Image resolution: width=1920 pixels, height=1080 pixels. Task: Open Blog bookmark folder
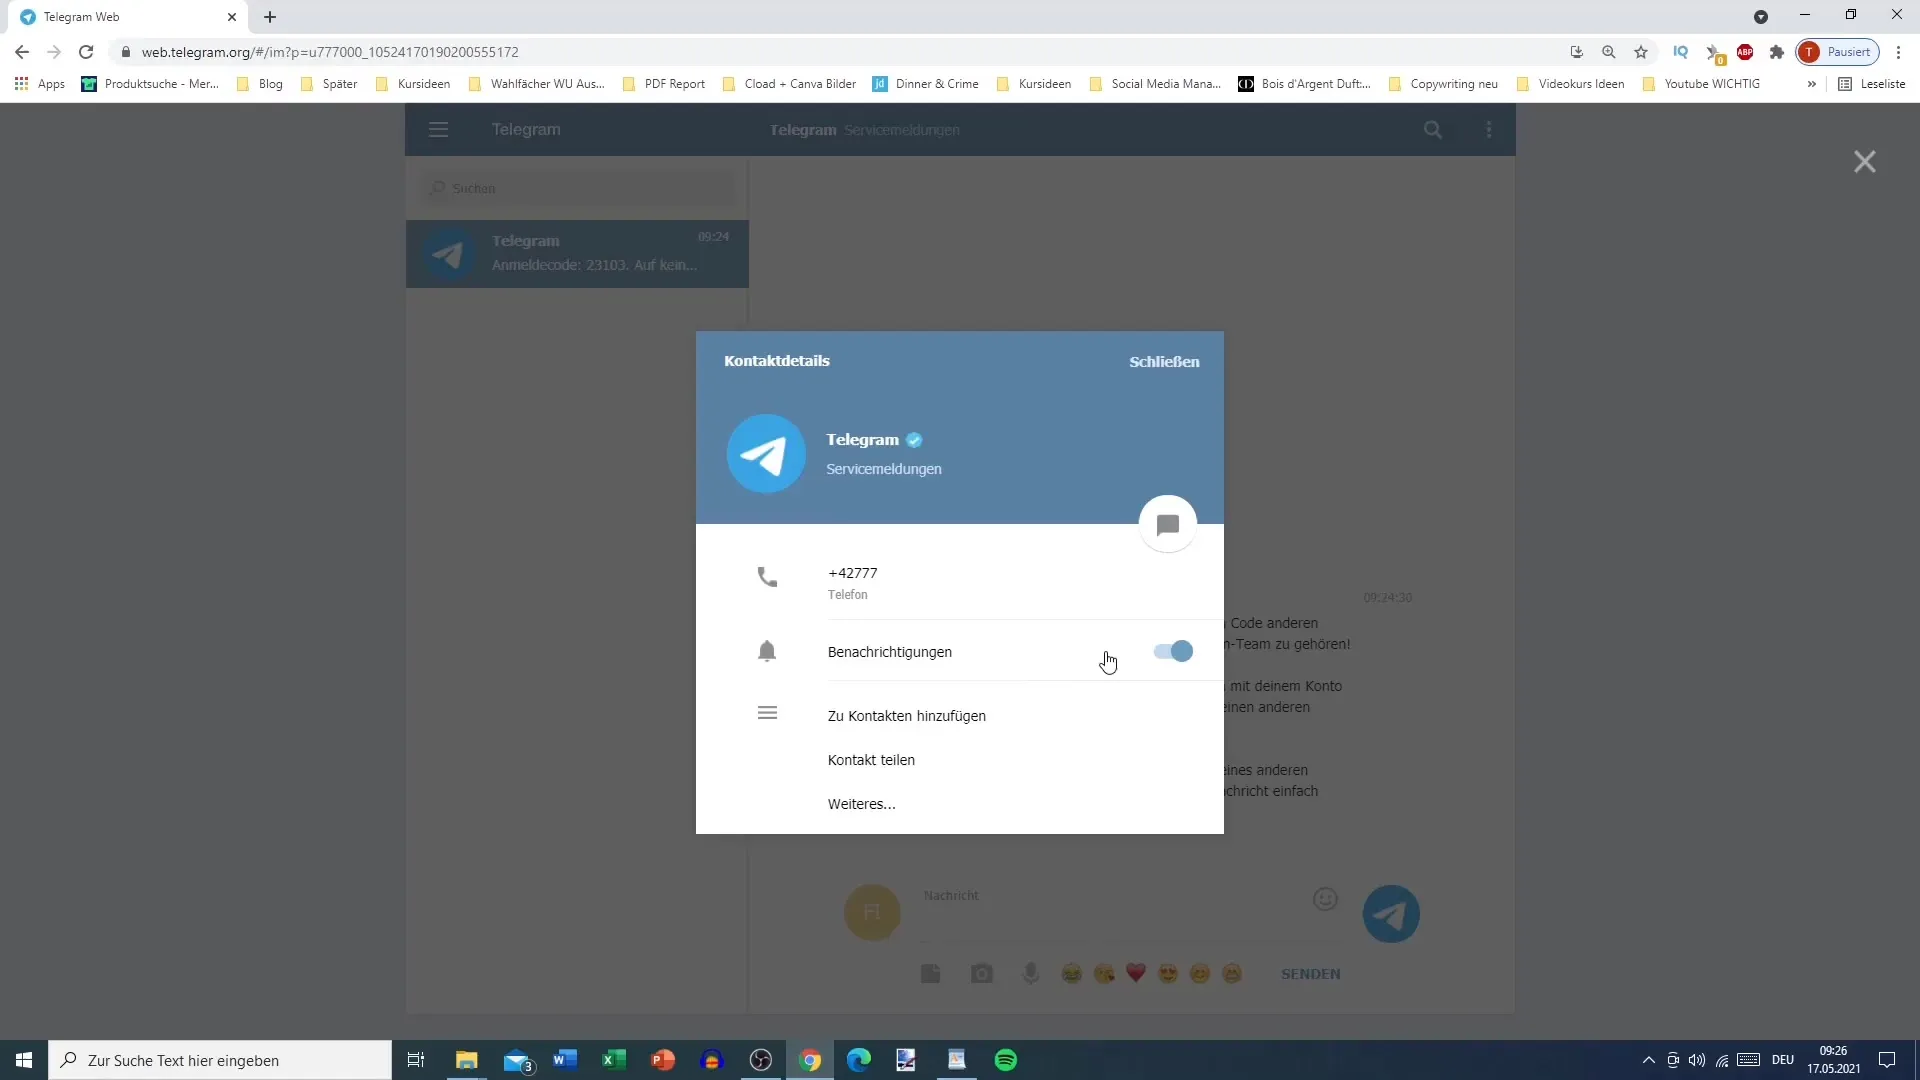[260, 84]
